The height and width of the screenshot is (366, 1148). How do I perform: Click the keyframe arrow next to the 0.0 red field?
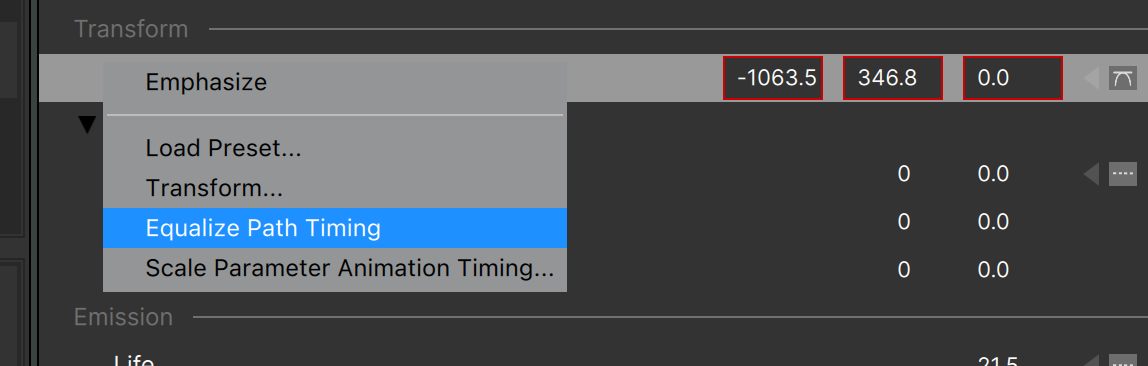[x=1091, y=78]
